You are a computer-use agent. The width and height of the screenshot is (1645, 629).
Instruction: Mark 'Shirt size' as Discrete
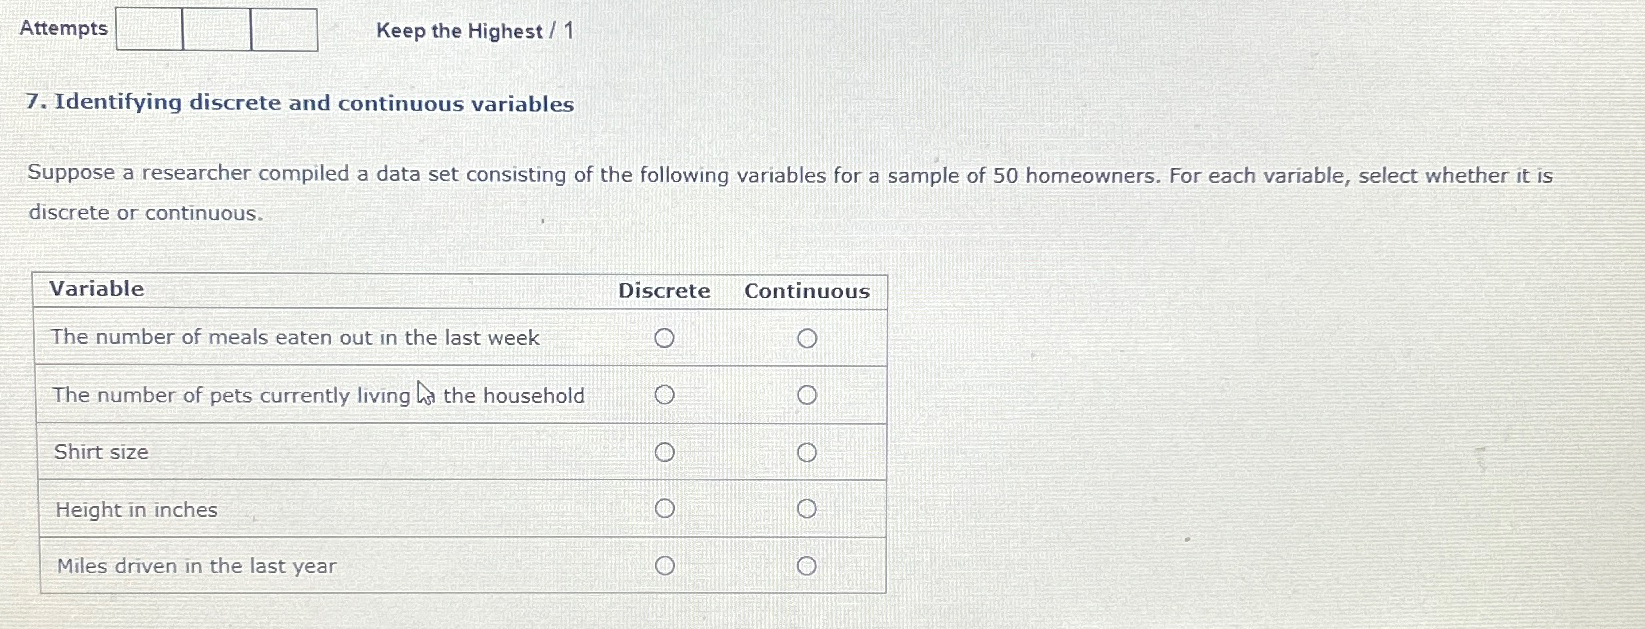tap(664, 452)
